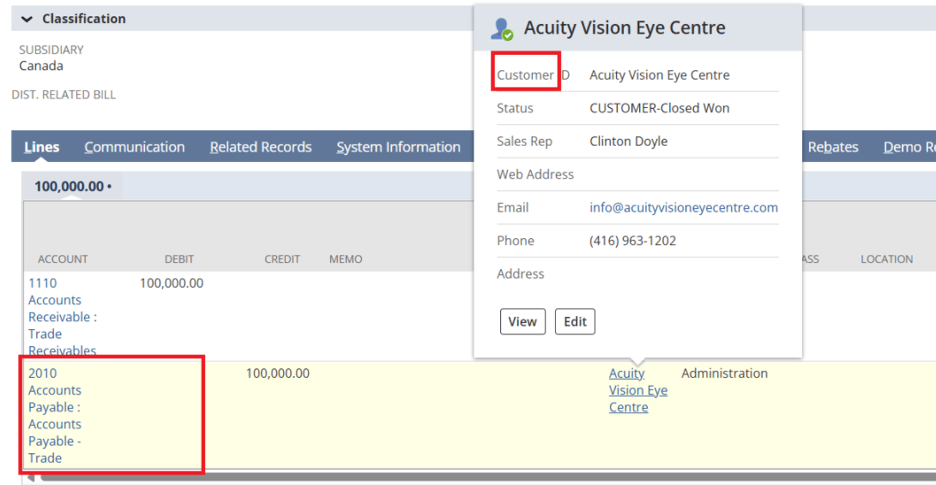Click the LOCATION column header

tap(886, 259)
